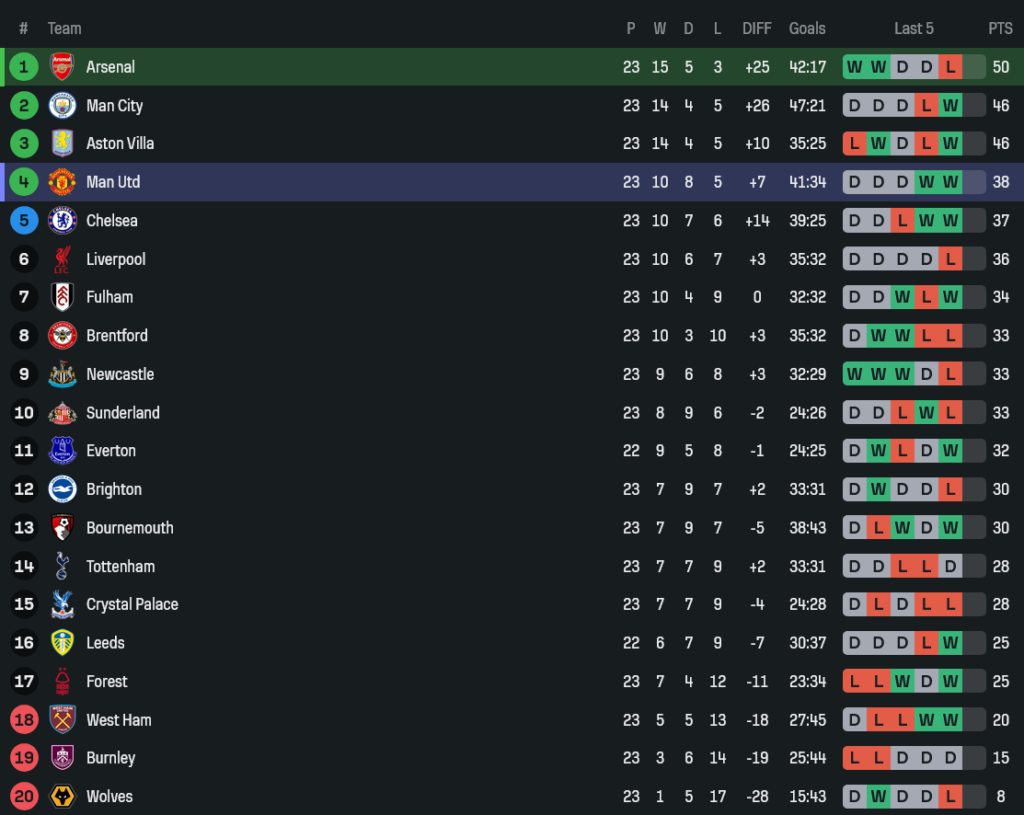Viewport: 1024px width, 815px height.
Task: Click the Crystal Palace crest icon
Action: [x=62, y=604]
